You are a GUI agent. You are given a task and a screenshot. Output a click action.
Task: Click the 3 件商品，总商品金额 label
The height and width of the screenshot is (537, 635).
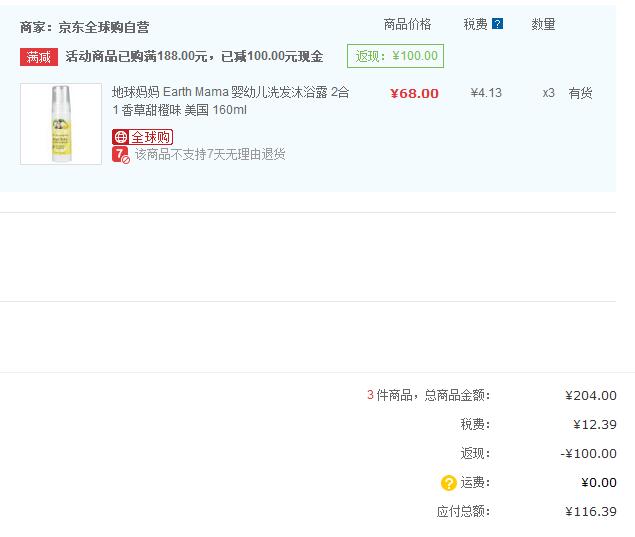tap(428, 395)
